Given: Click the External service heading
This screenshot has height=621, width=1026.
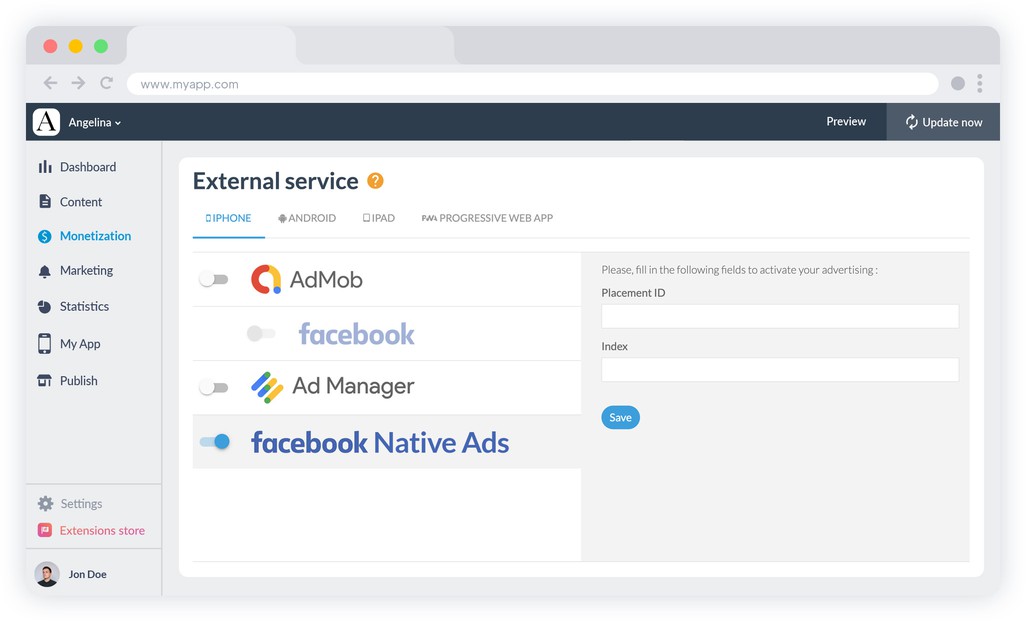Looking at the screenshot, I should pyautogui.click(x=275, y=181).
